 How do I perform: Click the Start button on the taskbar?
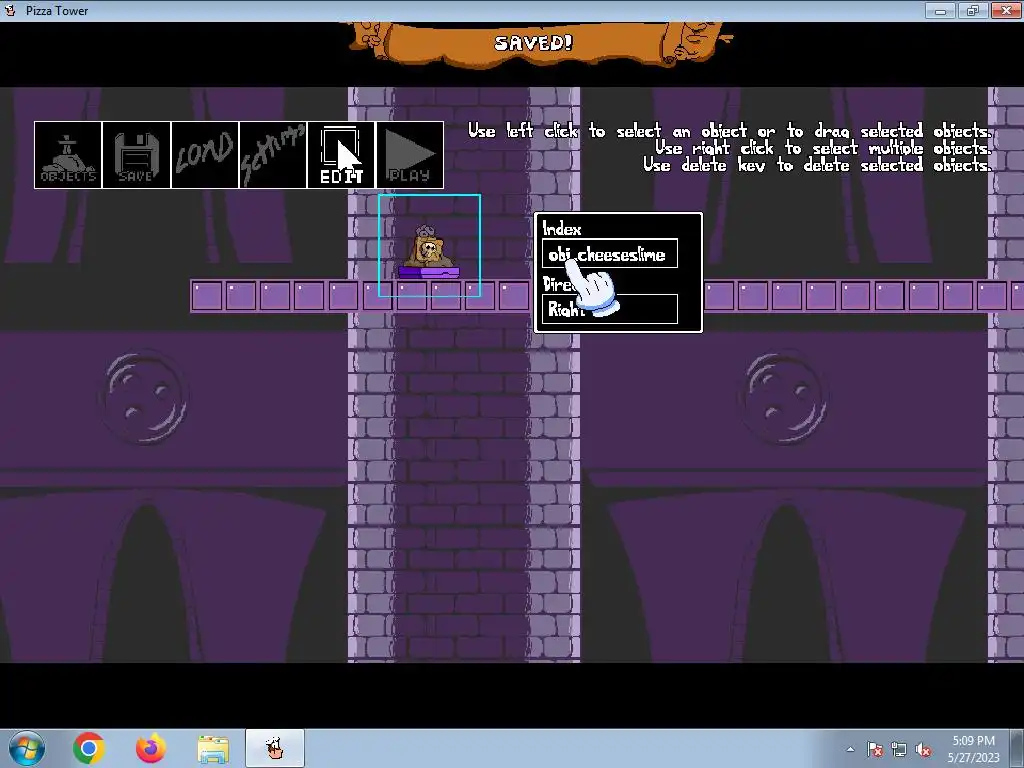click(27, 748)
